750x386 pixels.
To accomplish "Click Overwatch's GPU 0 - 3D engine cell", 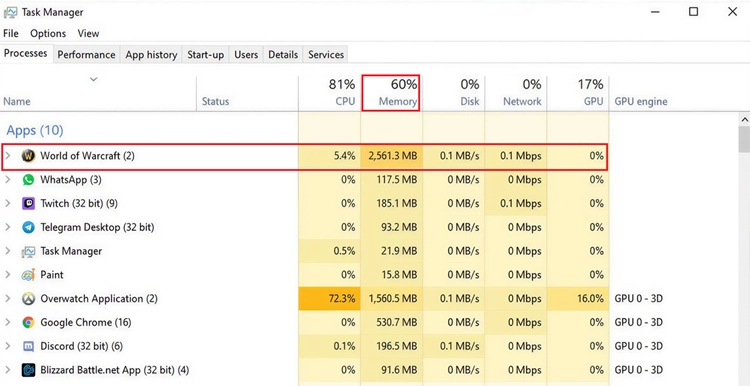I will (639, 299).
